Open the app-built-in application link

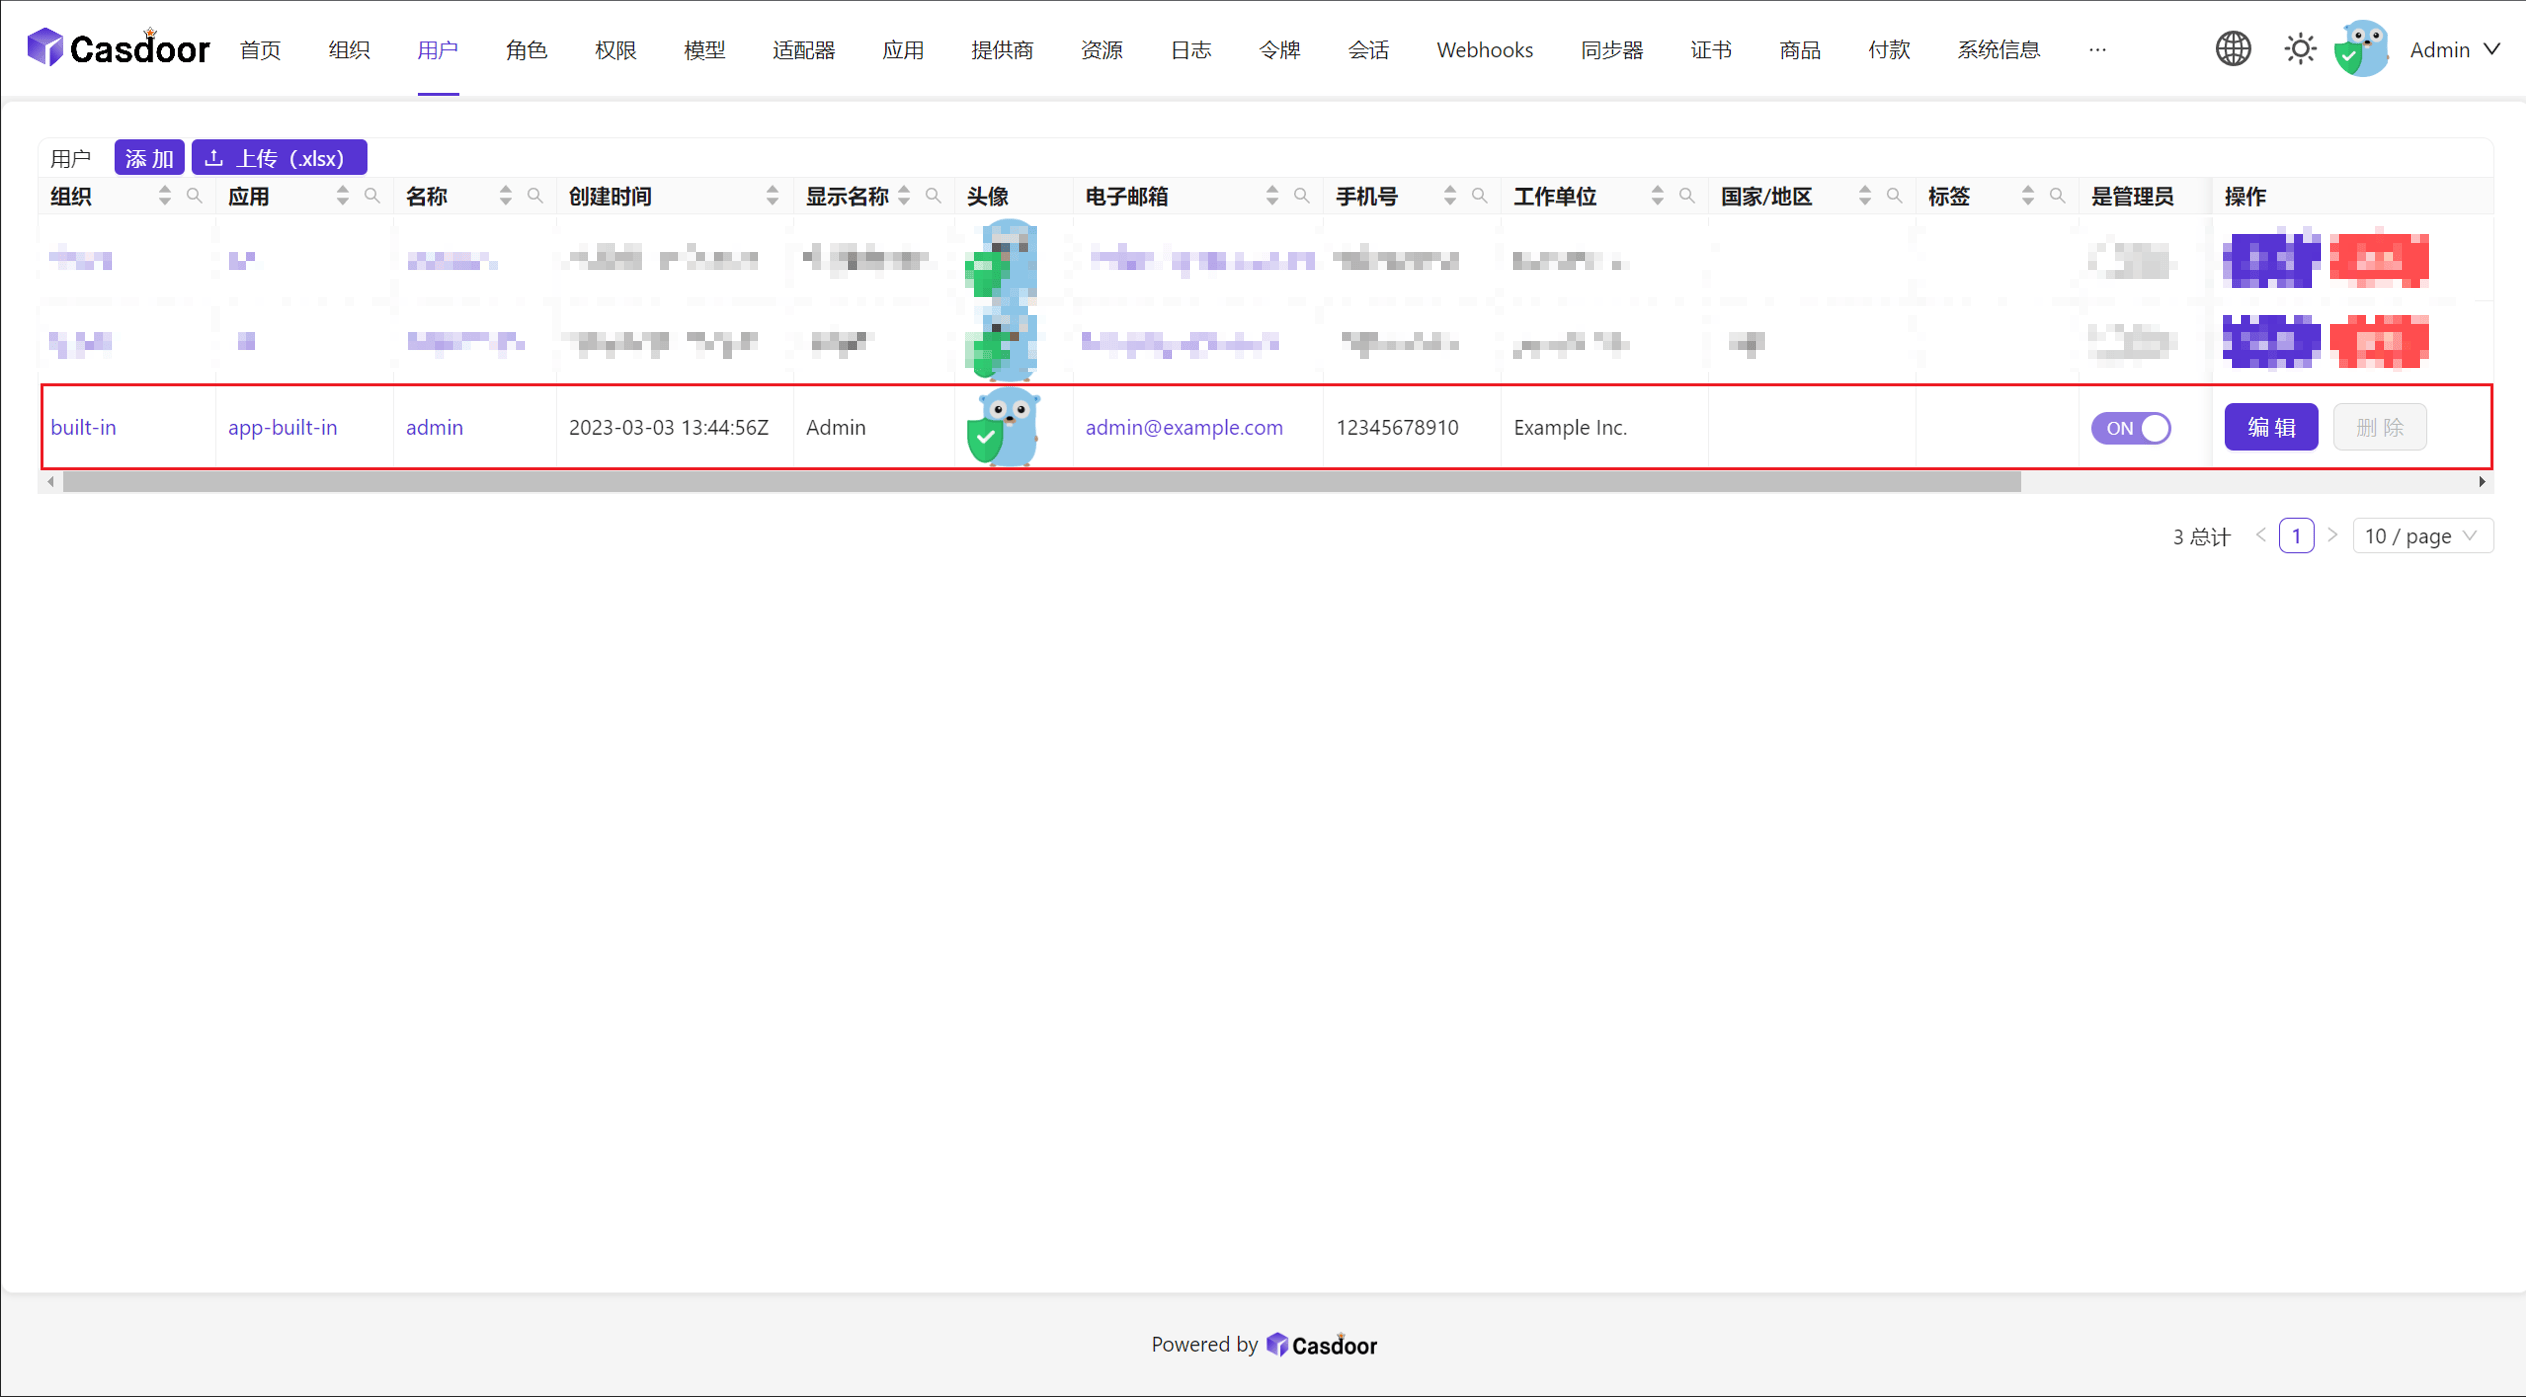pyautogui.click(x=282, y=427)
